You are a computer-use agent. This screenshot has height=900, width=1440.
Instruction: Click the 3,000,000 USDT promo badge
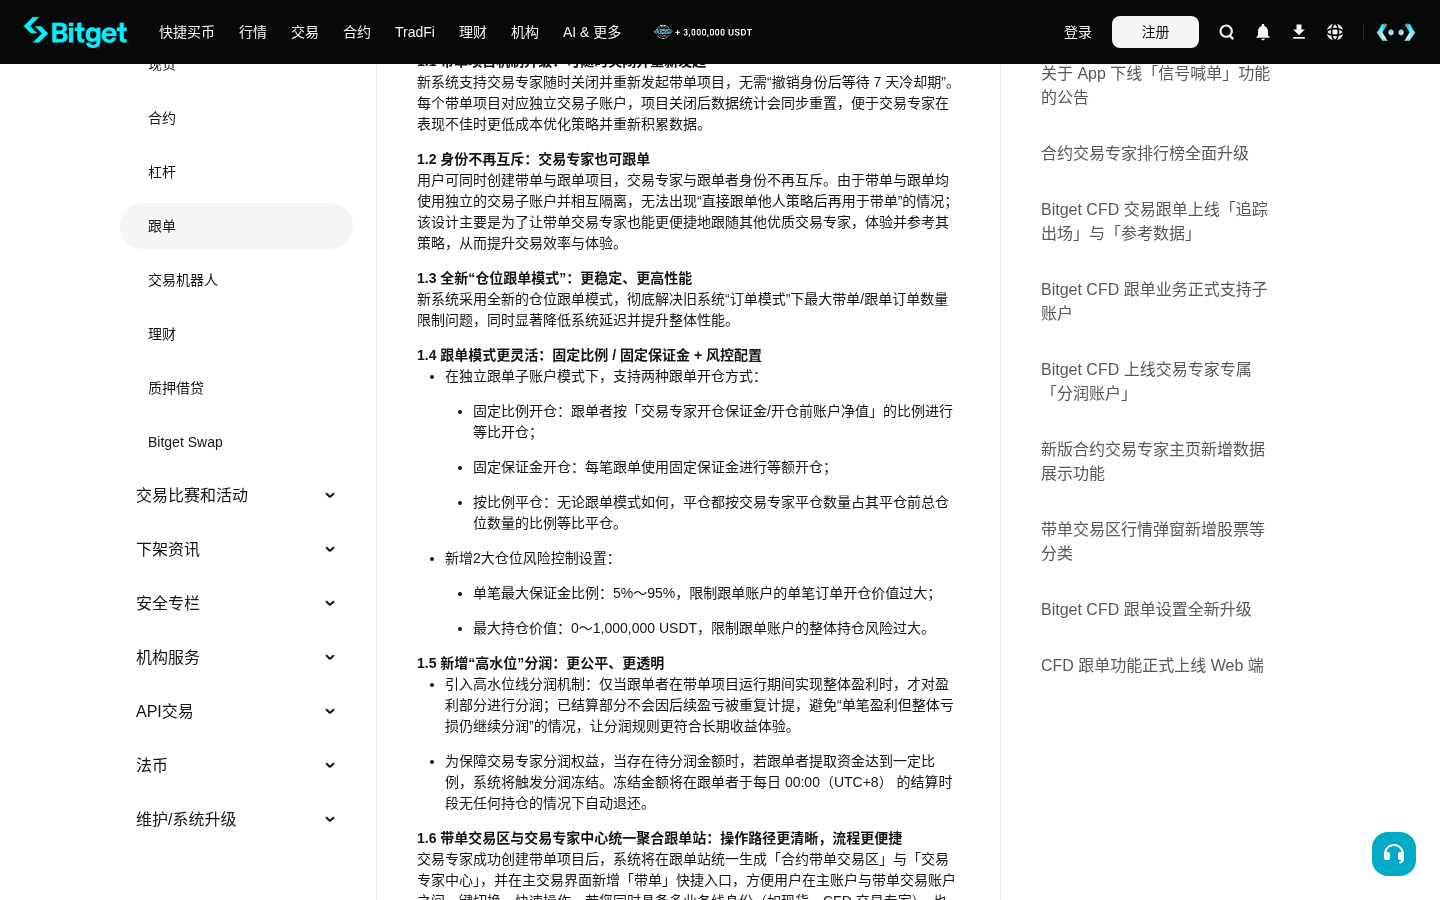tap(703, 32)
